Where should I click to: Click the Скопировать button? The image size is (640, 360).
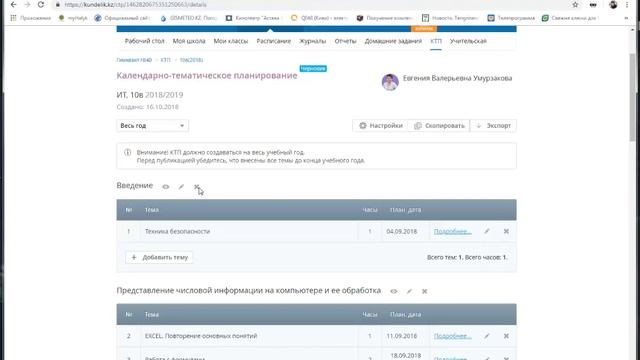tap(439, 126)
